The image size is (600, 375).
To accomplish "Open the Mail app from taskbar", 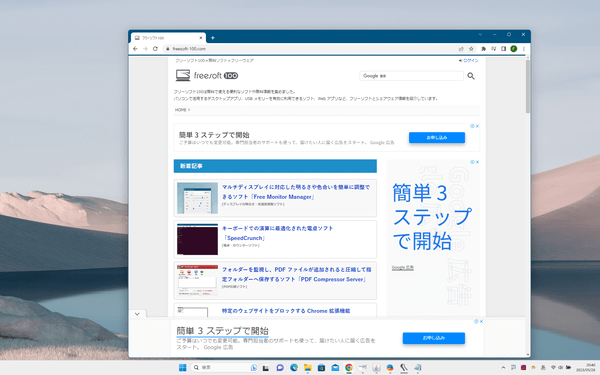I will point(335,368).
